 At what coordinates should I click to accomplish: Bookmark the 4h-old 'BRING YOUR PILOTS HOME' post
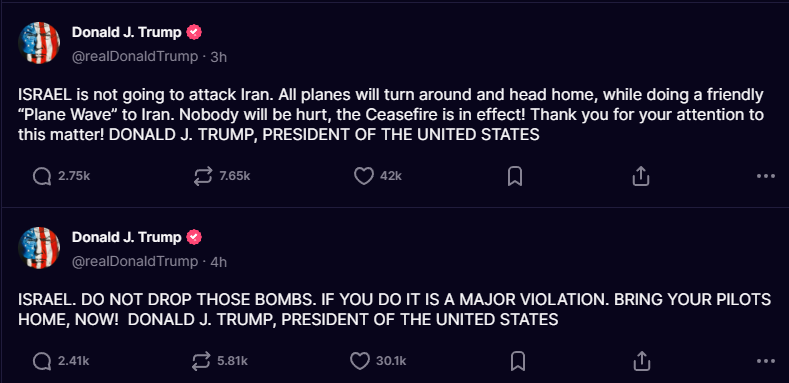518,361
